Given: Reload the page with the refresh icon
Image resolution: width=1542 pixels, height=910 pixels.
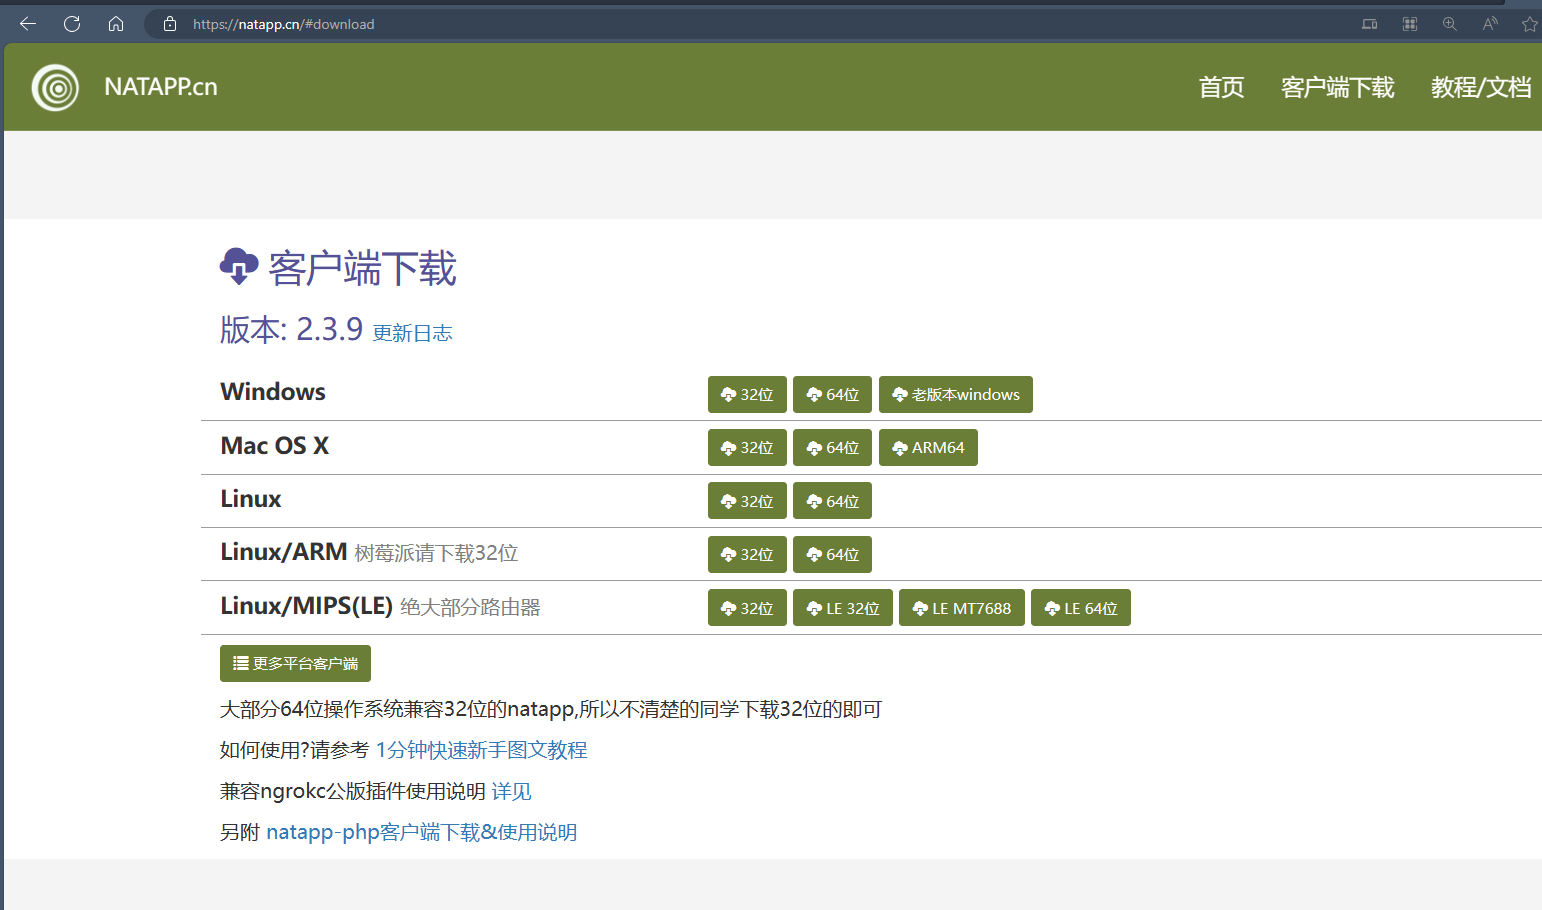Looking at the screenshot, I should pyautogui.click(x=72, y=24).
